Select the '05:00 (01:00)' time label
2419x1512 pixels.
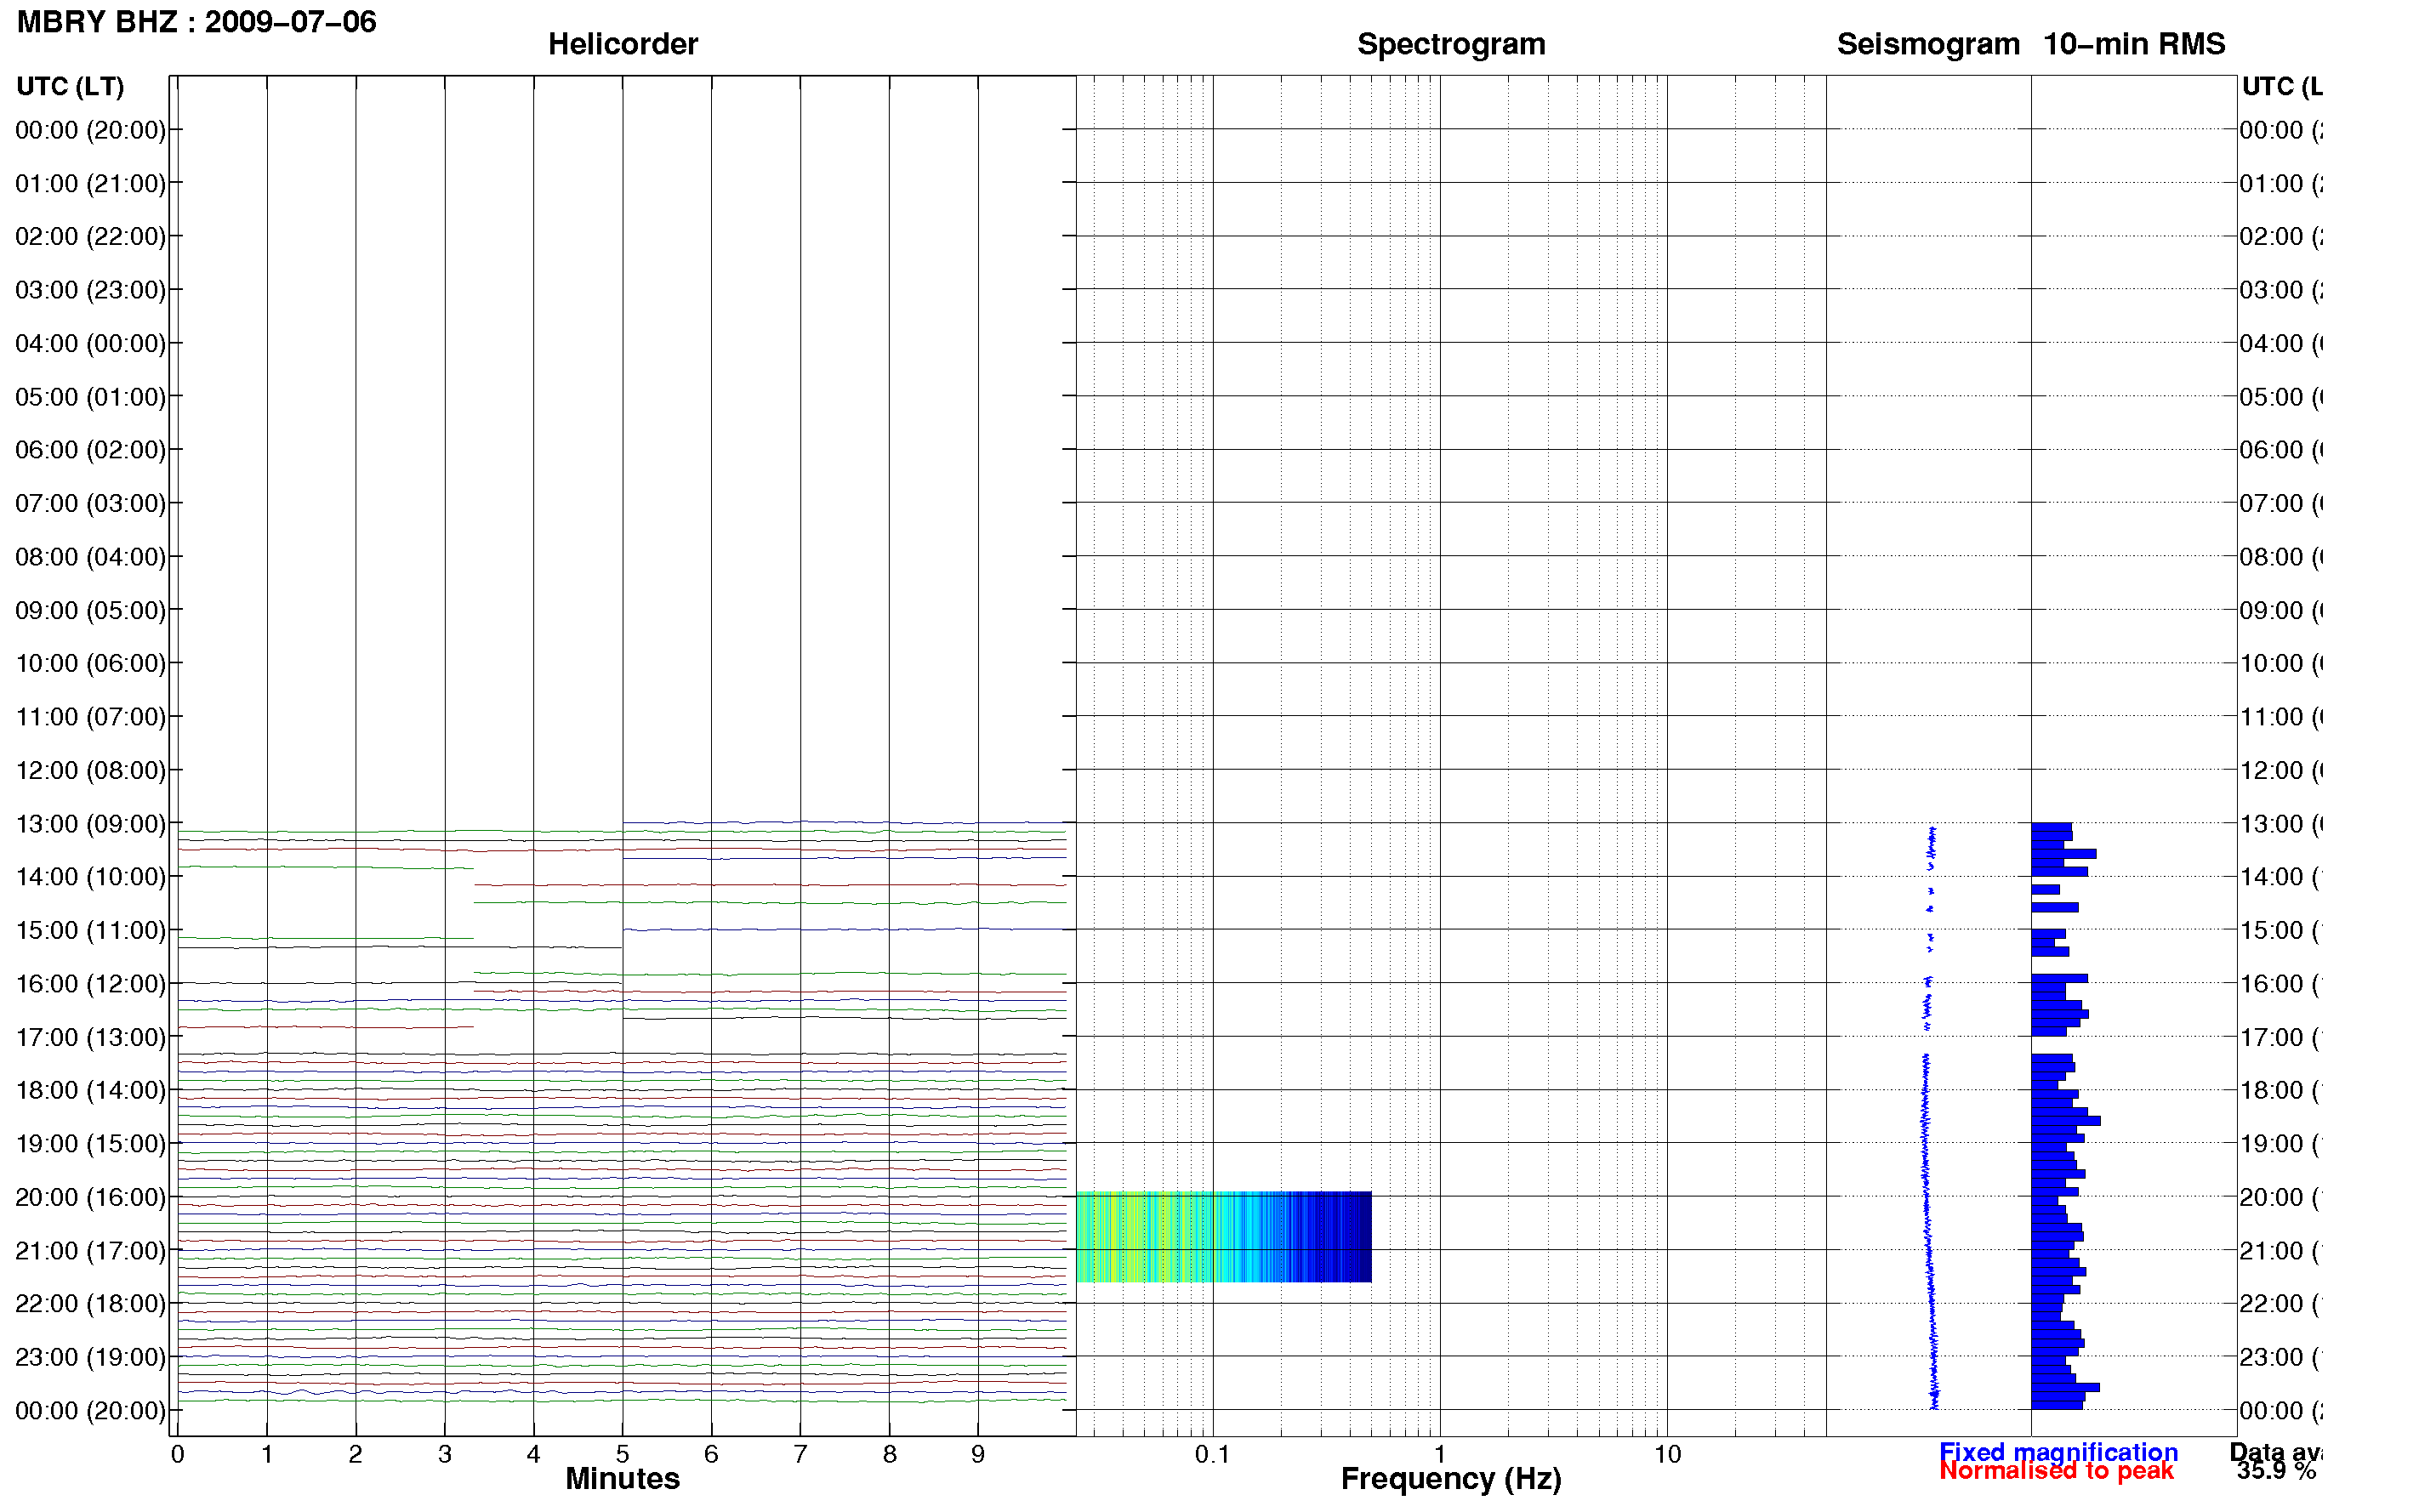[90, 397]
